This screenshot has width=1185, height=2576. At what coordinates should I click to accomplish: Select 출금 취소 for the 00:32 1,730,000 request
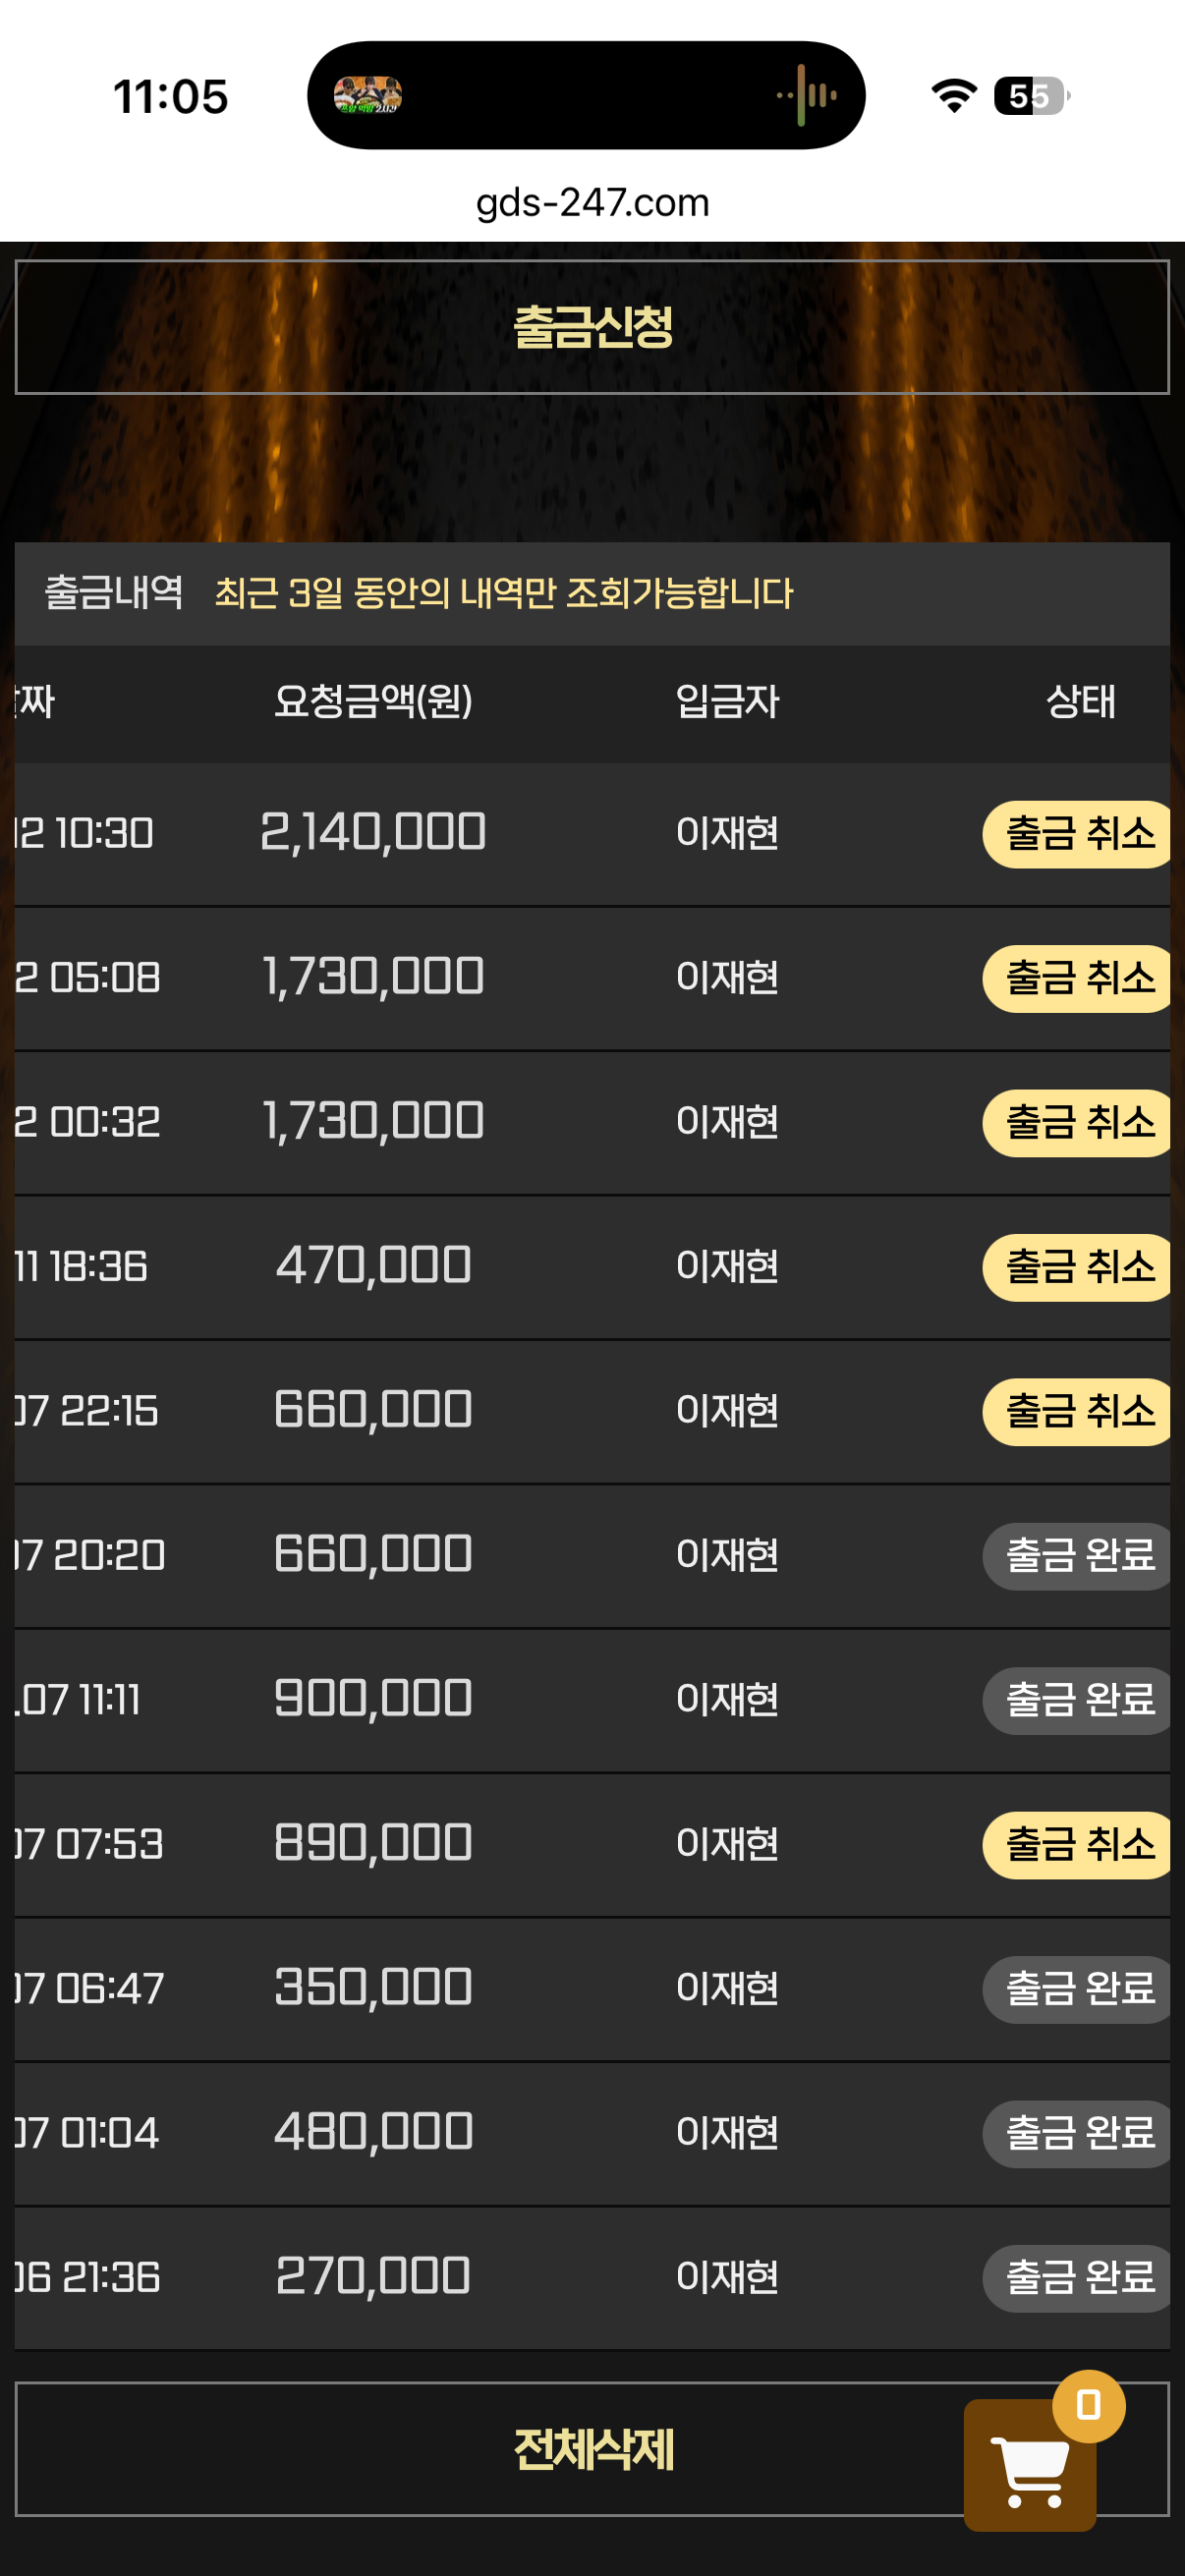click(1078, 1122)
